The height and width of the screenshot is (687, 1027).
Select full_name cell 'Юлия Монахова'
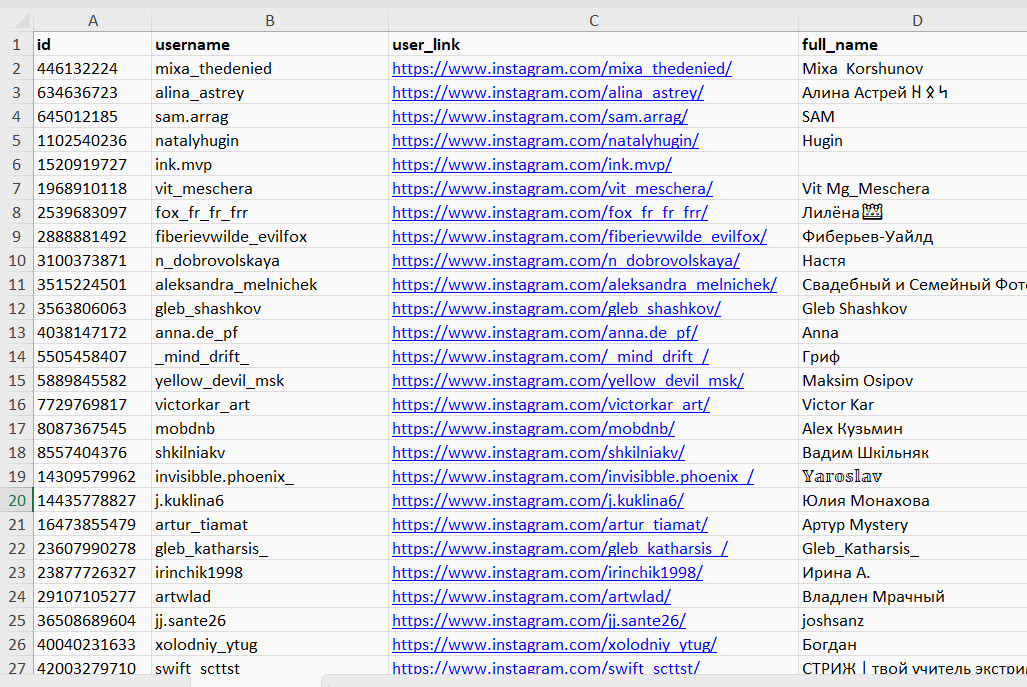tap(913, 500)
